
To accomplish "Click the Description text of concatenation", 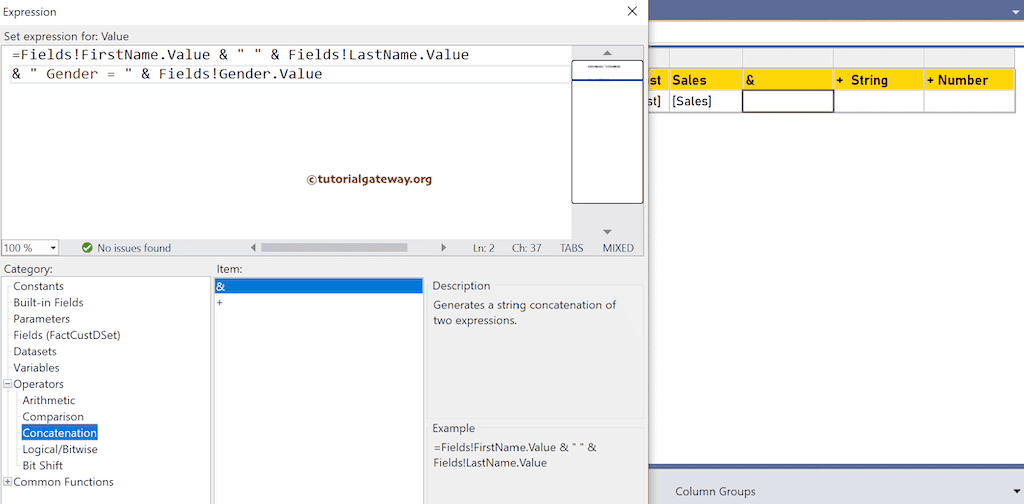I will (524, 313).
